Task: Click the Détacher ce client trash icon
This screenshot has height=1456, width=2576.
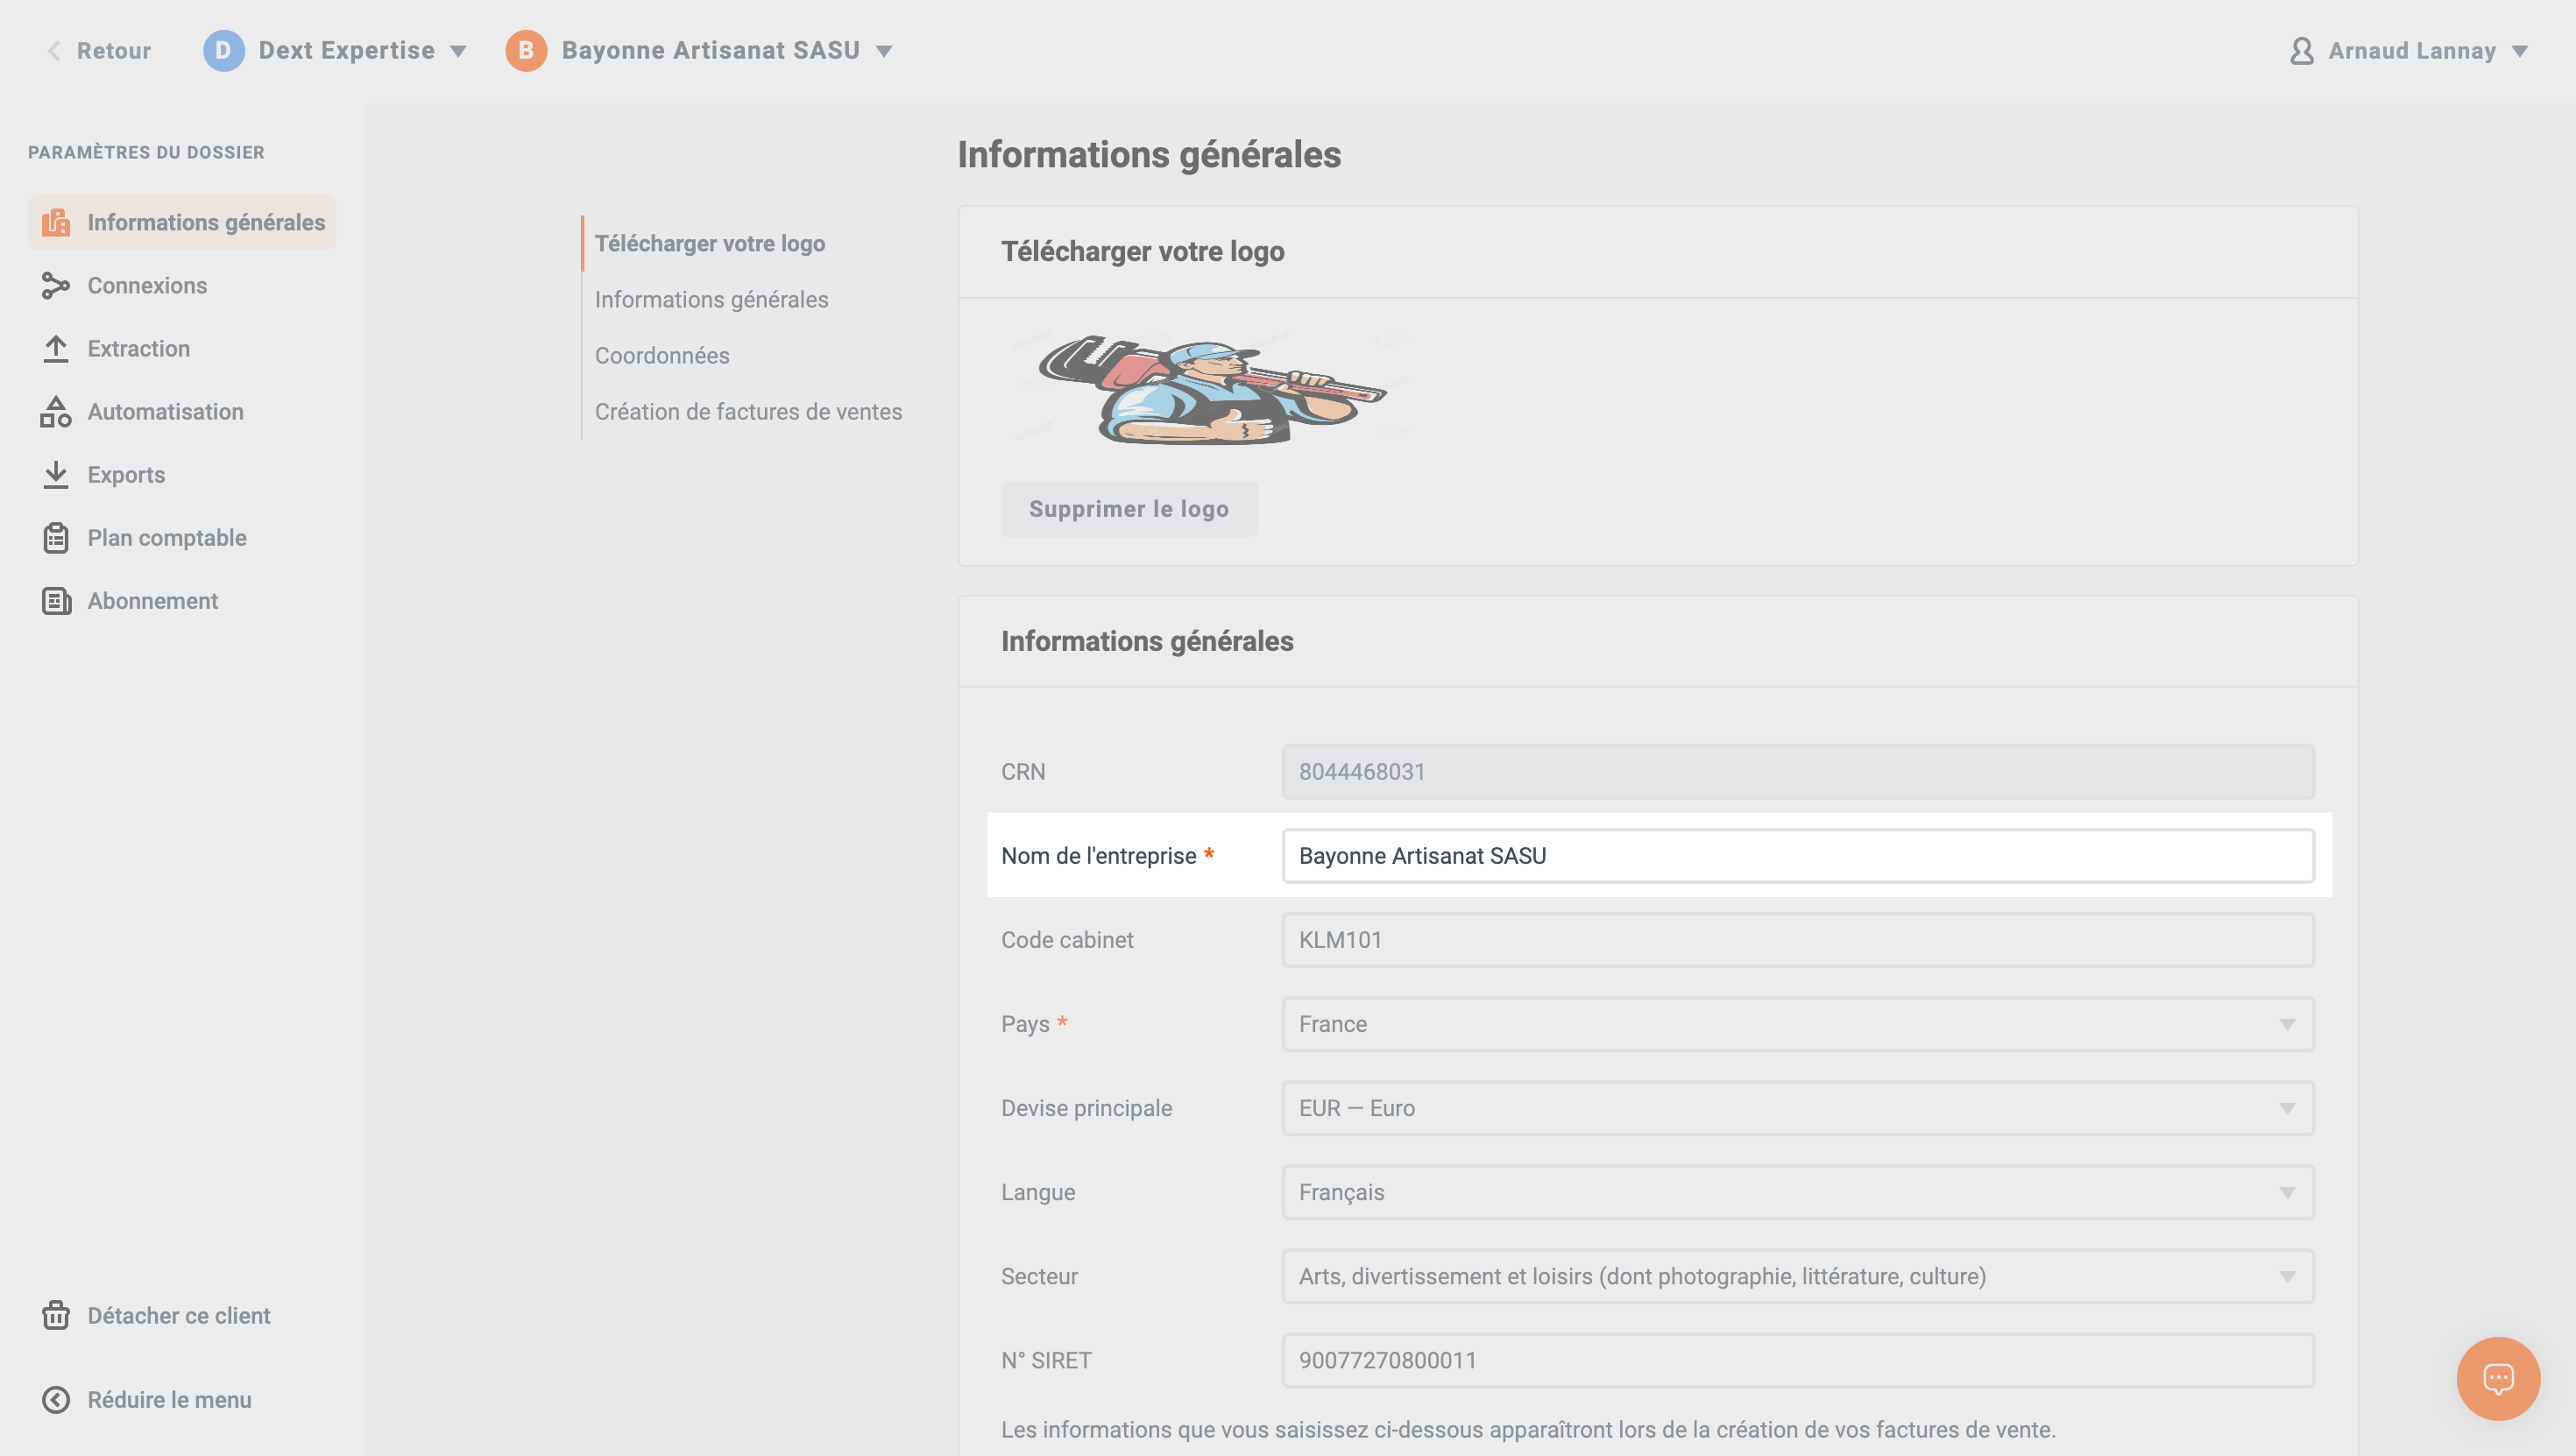Action: [56, 1315]
